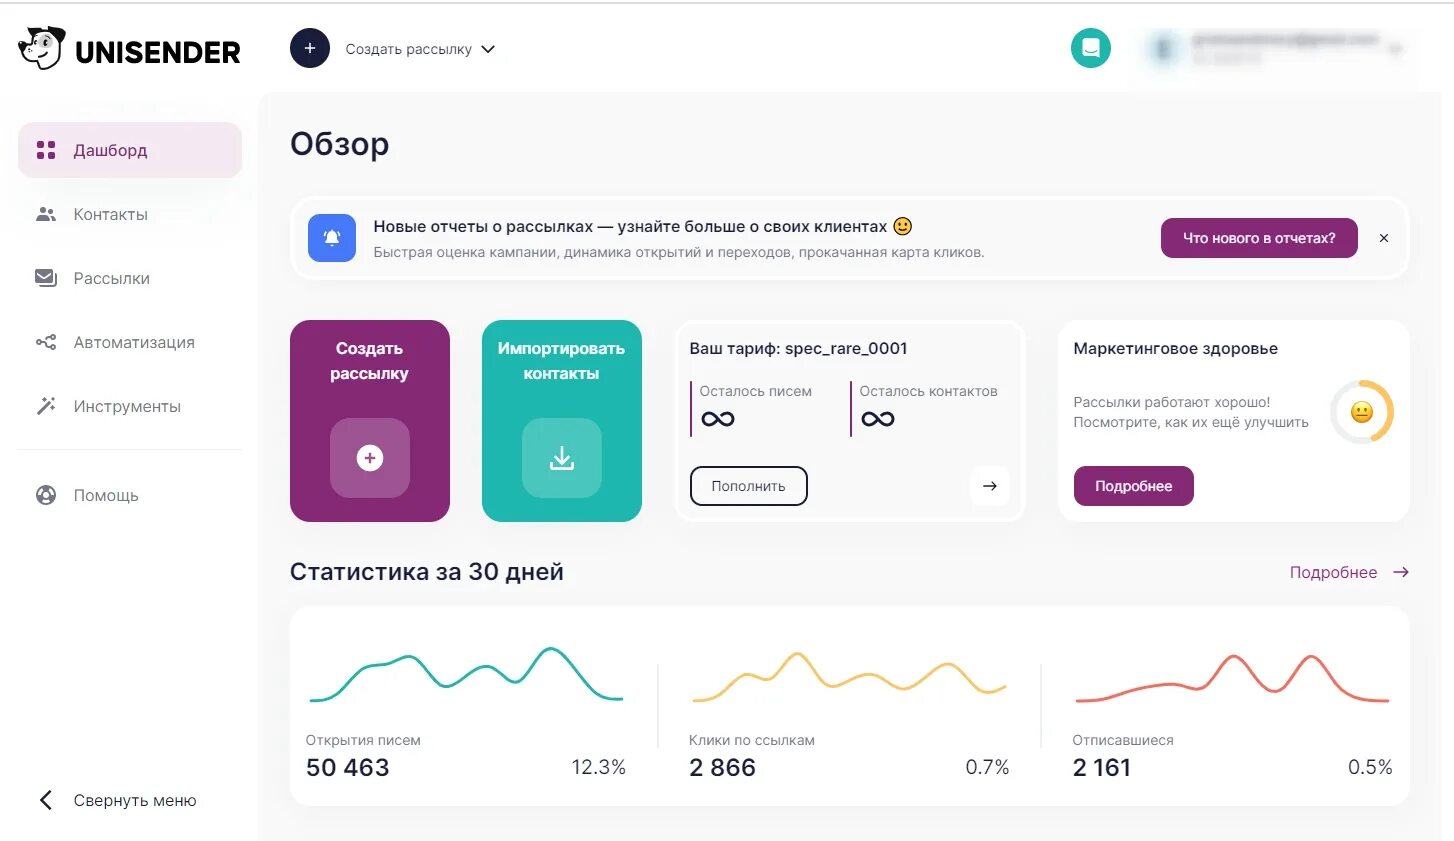Click the smiley emoji in banner title
Screen dimensions: 1454x841
902,226
